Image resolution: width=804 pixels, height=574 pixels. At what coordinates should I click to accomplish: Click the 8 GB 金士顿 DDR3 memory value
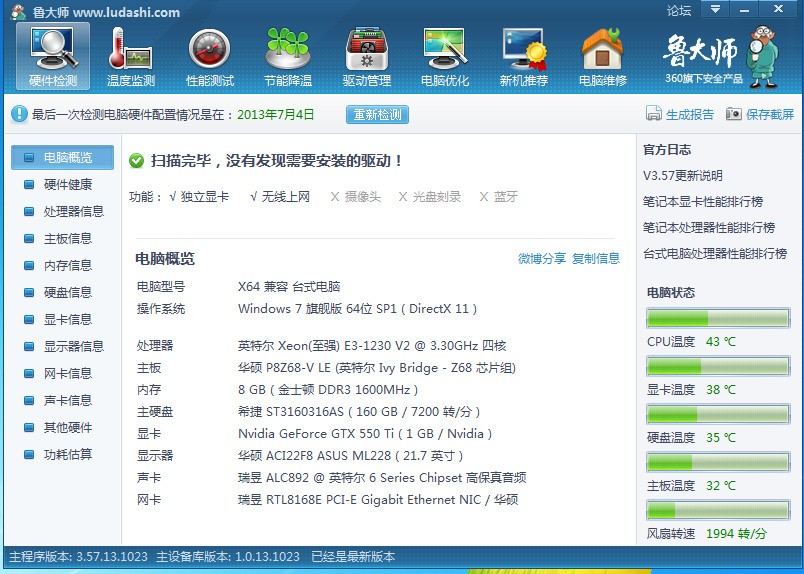pyautogui.click(x=328, y=390)
